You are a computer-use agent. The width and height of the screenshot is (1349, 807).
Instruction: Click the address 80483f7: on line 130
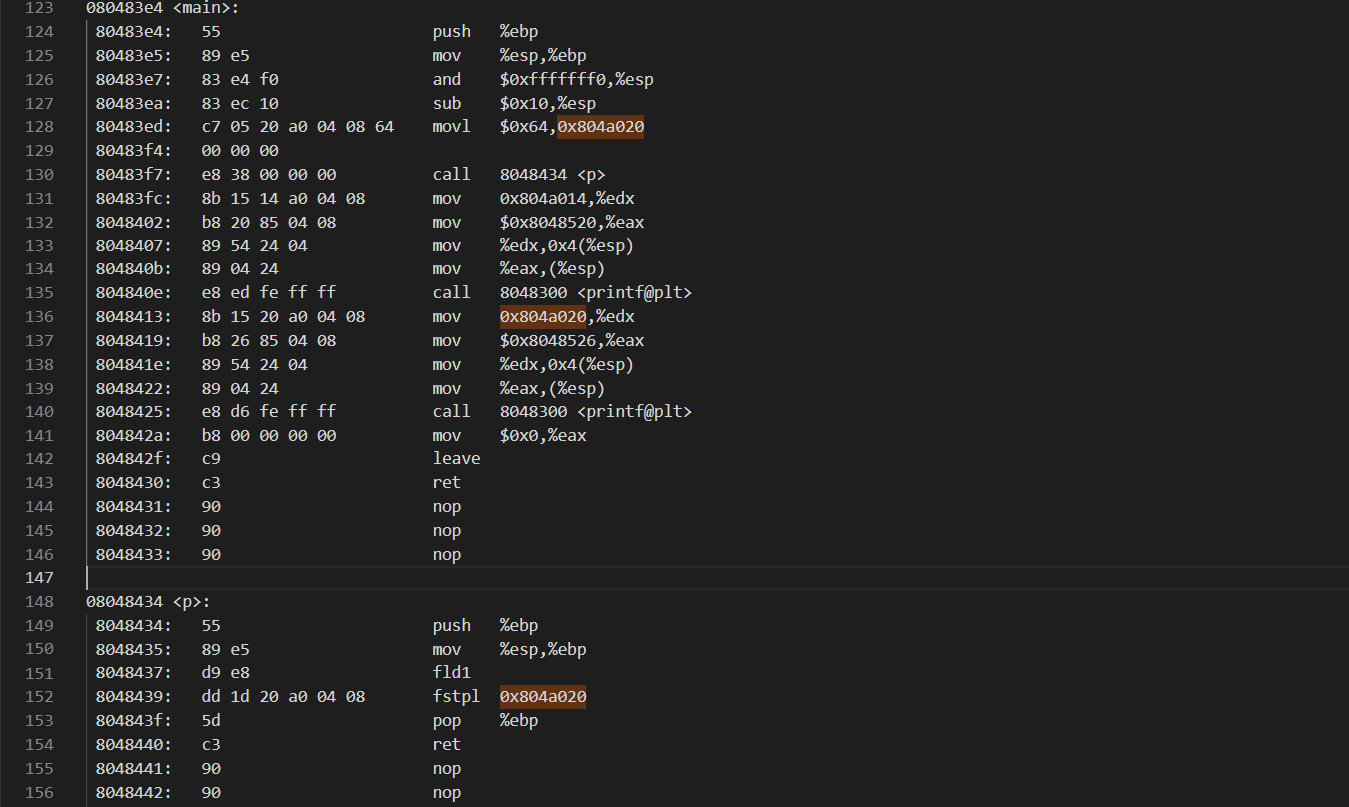pos(134,174)
